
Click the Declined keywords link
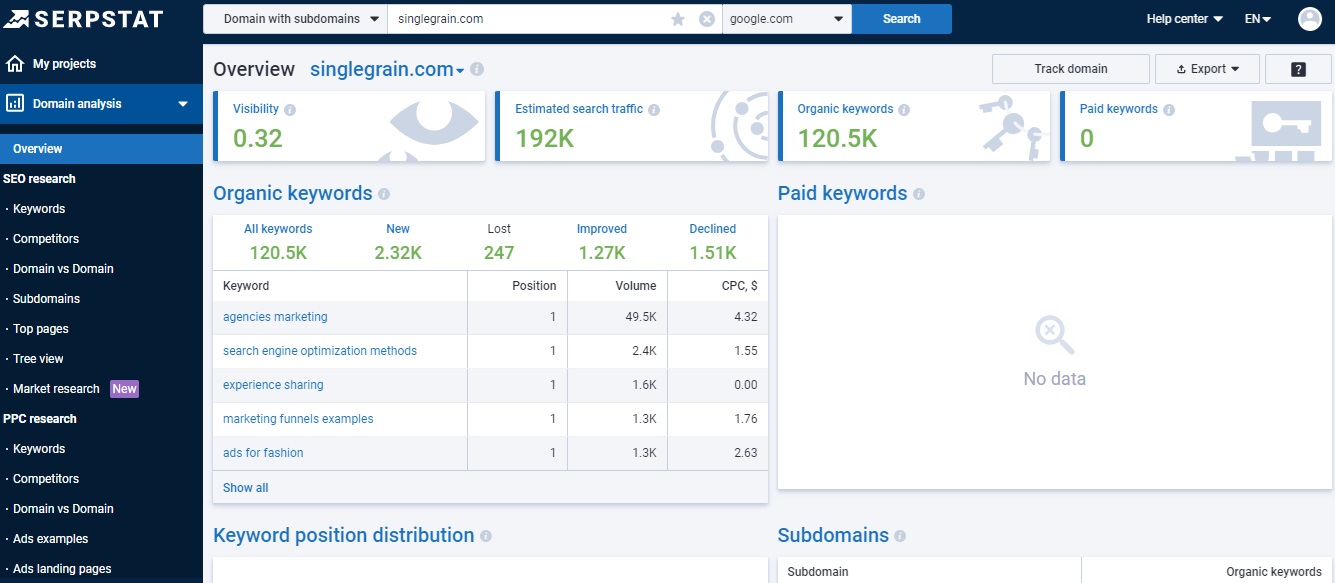click(713, 229)
